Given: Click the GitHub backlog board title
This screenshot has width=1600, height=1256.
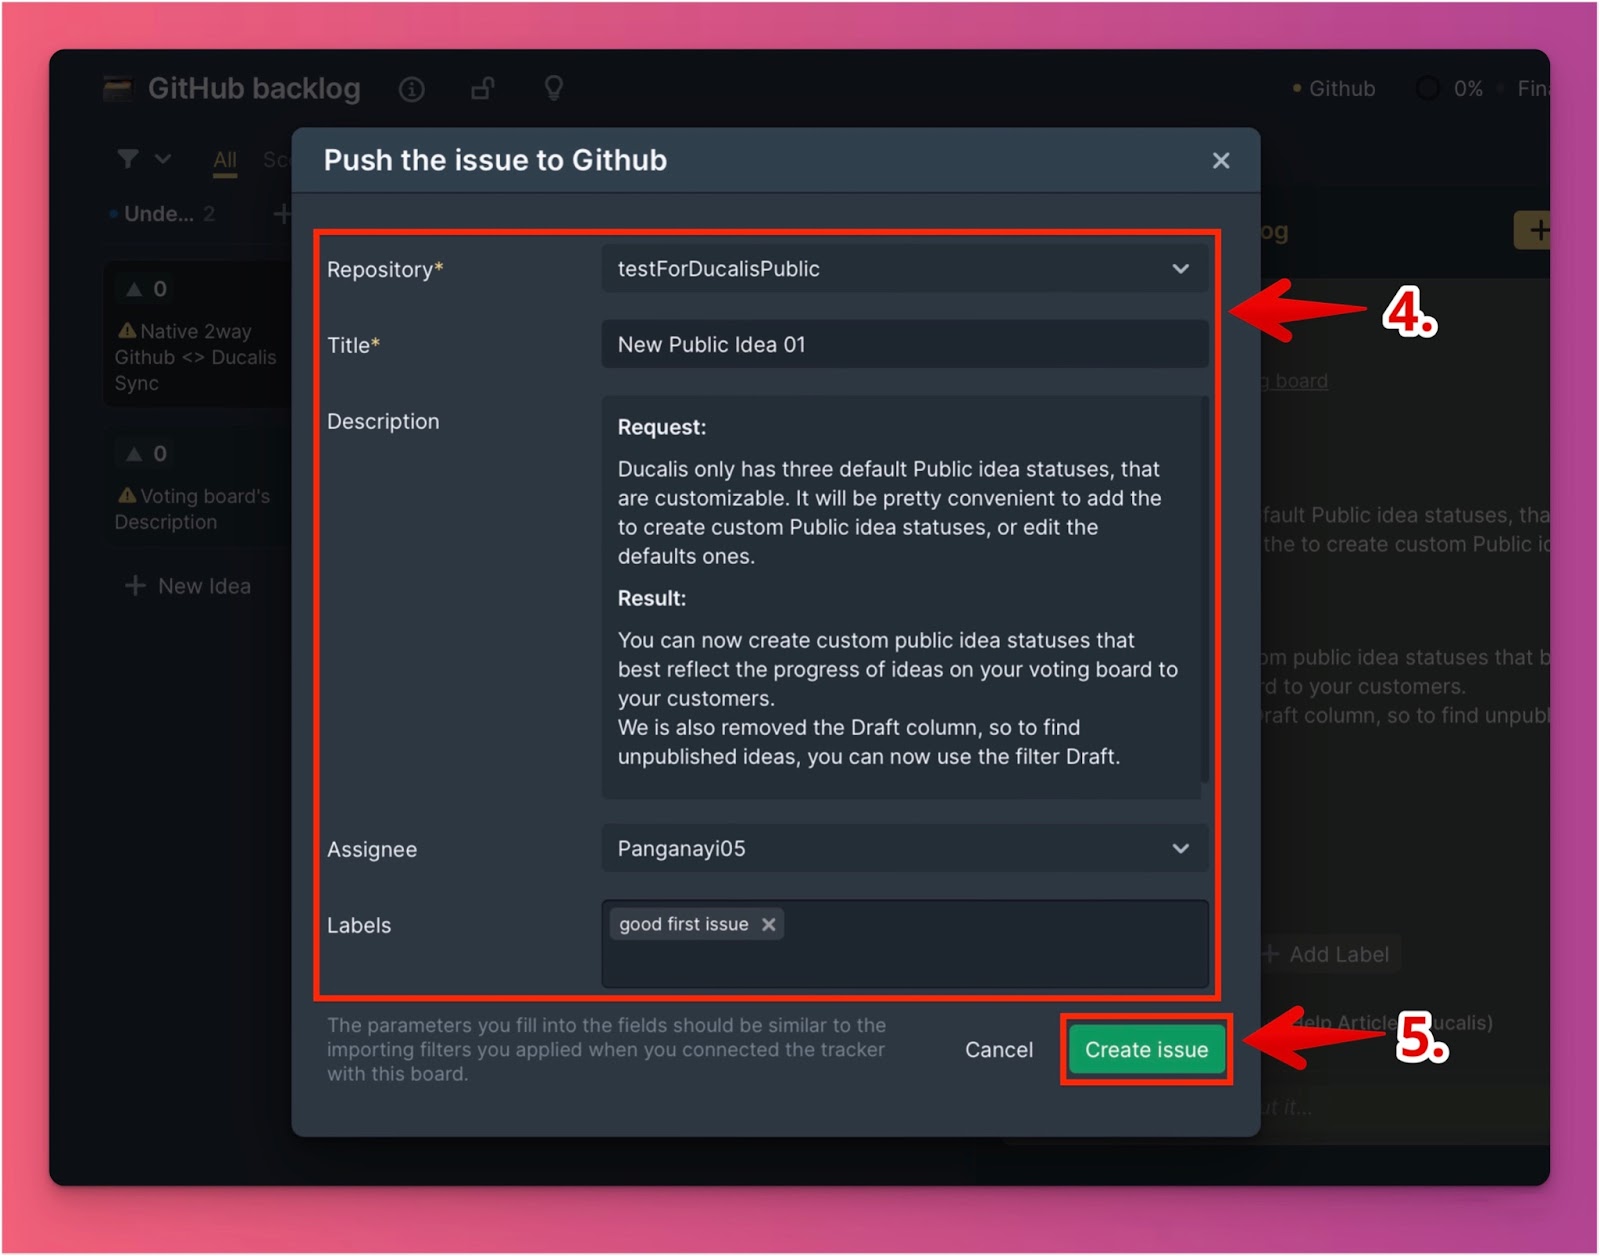Looking at the screenshot, I should [x=254, y=89].
